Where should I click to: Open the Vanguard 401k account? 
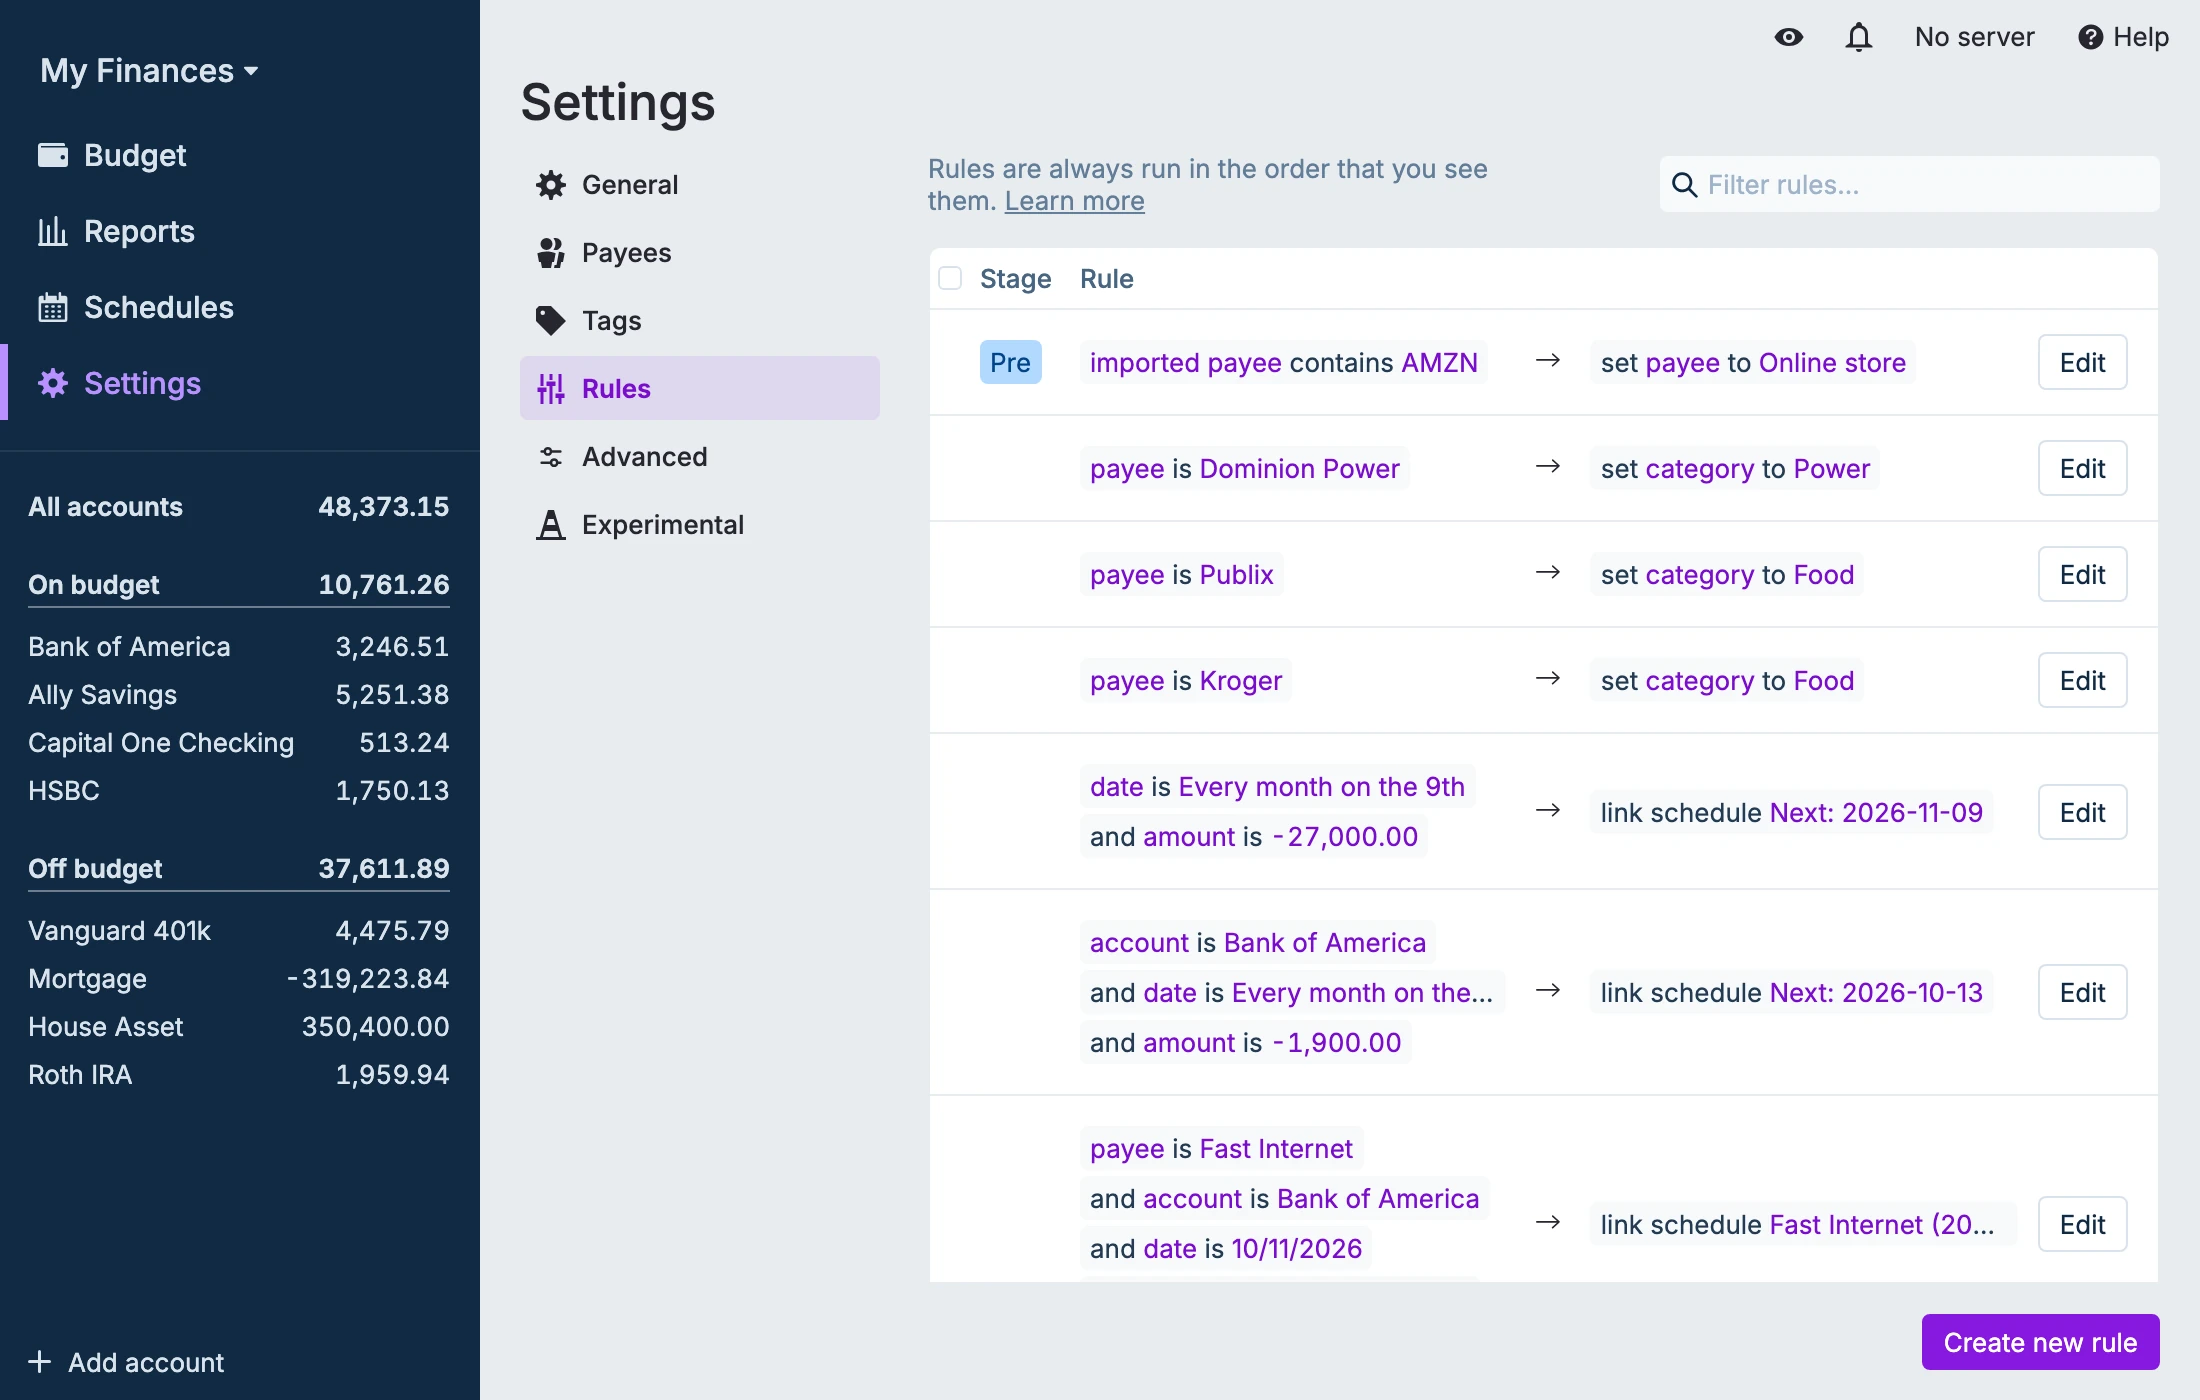click(x=238, y=931)
